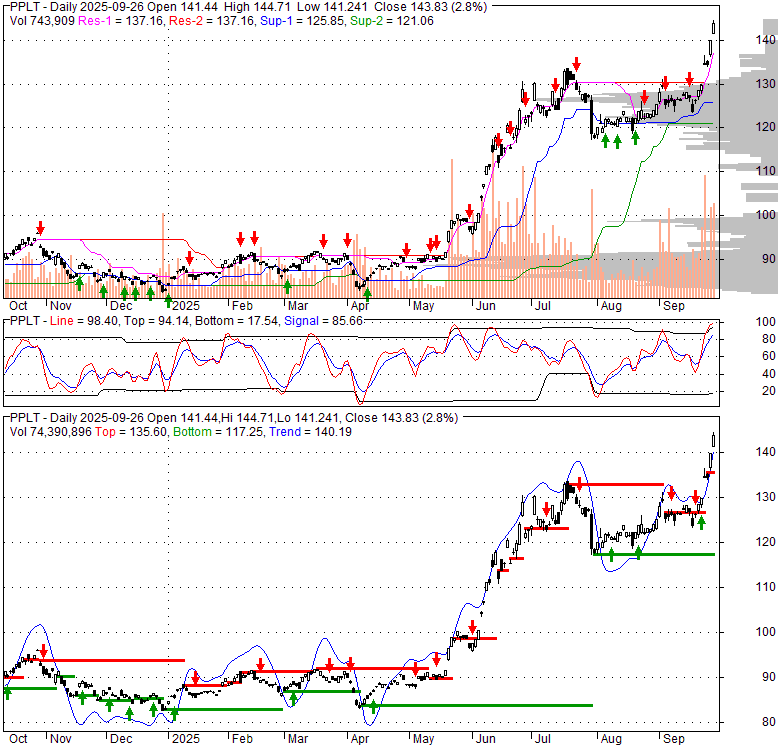Click Jun on top chart time axis

pos(486,306)
